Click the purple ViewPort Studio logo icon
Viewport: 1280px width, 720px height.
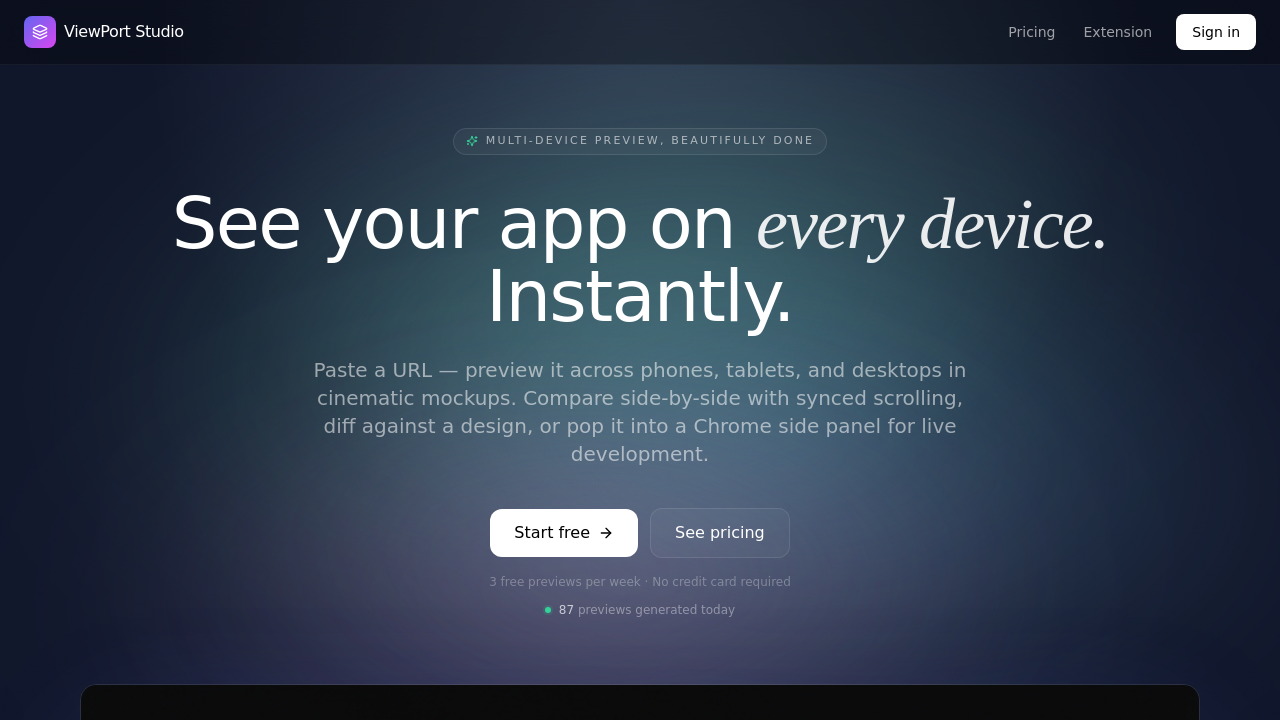[40, 32]
